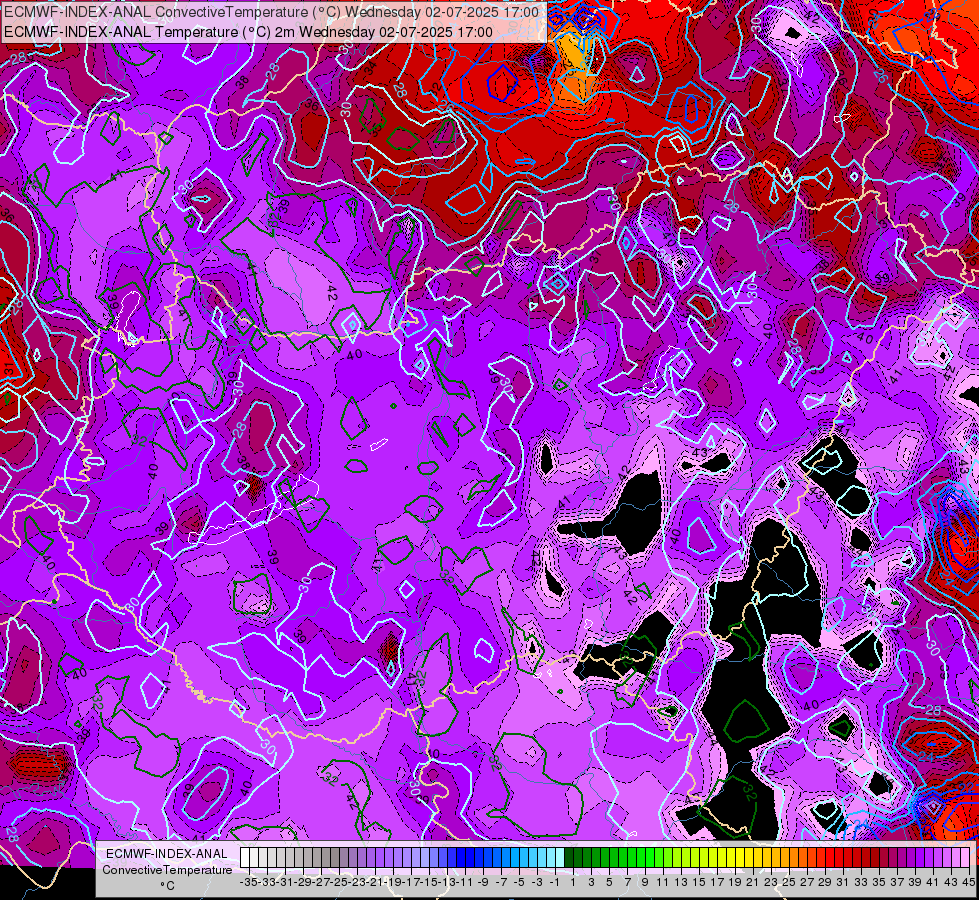This screenshot has width=979, height=900.
Task: Select the yellow swatch above 17 in legend
Action: pyautogui.click(x=713, y=857)
